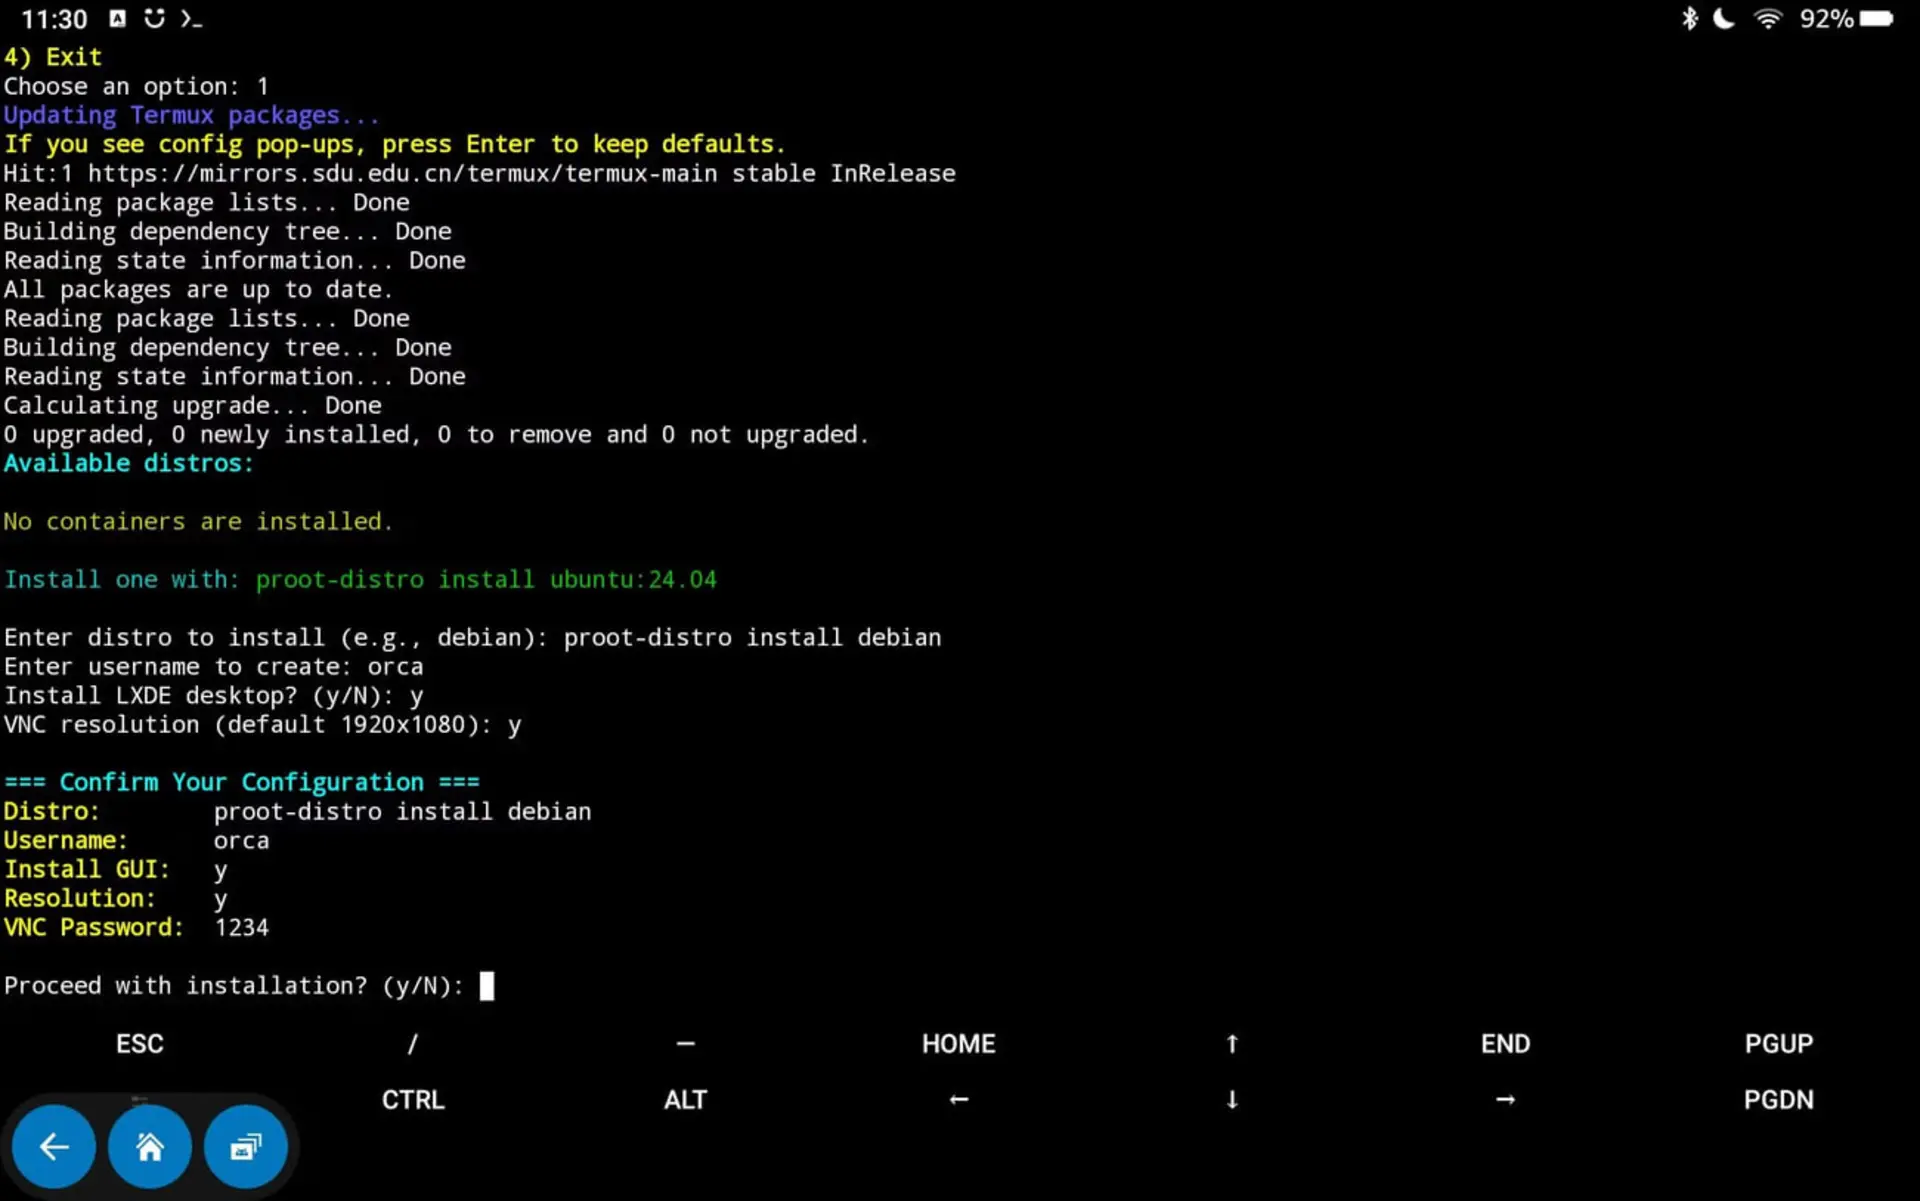The image size is (1920, 1201).
Task: Tap the battery icon in status bar
Action: pos(1876,19)
